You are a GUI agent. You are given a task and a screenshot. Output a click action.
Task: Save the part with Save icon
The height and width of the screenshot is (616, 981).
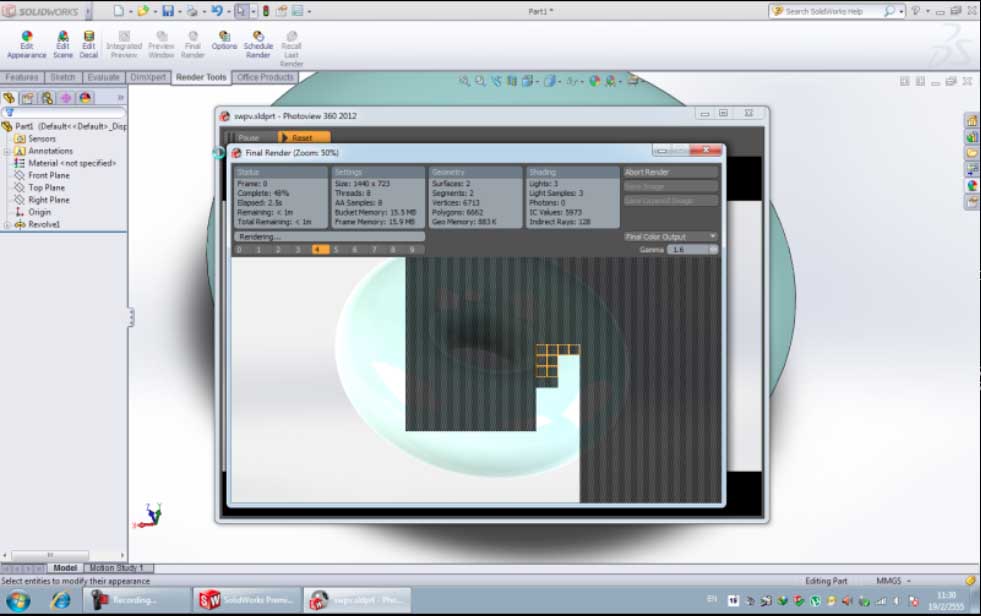pos(168,11)
